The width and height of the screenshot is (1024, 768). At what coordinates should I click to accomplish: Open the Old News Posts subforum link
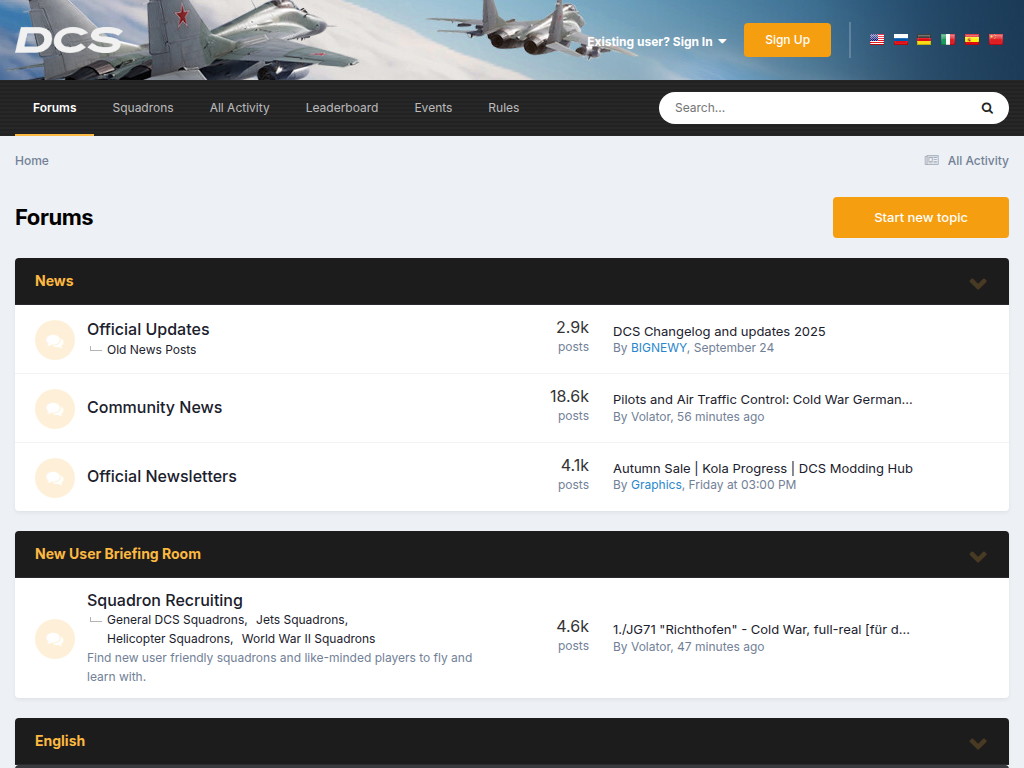tap(151, 350)
